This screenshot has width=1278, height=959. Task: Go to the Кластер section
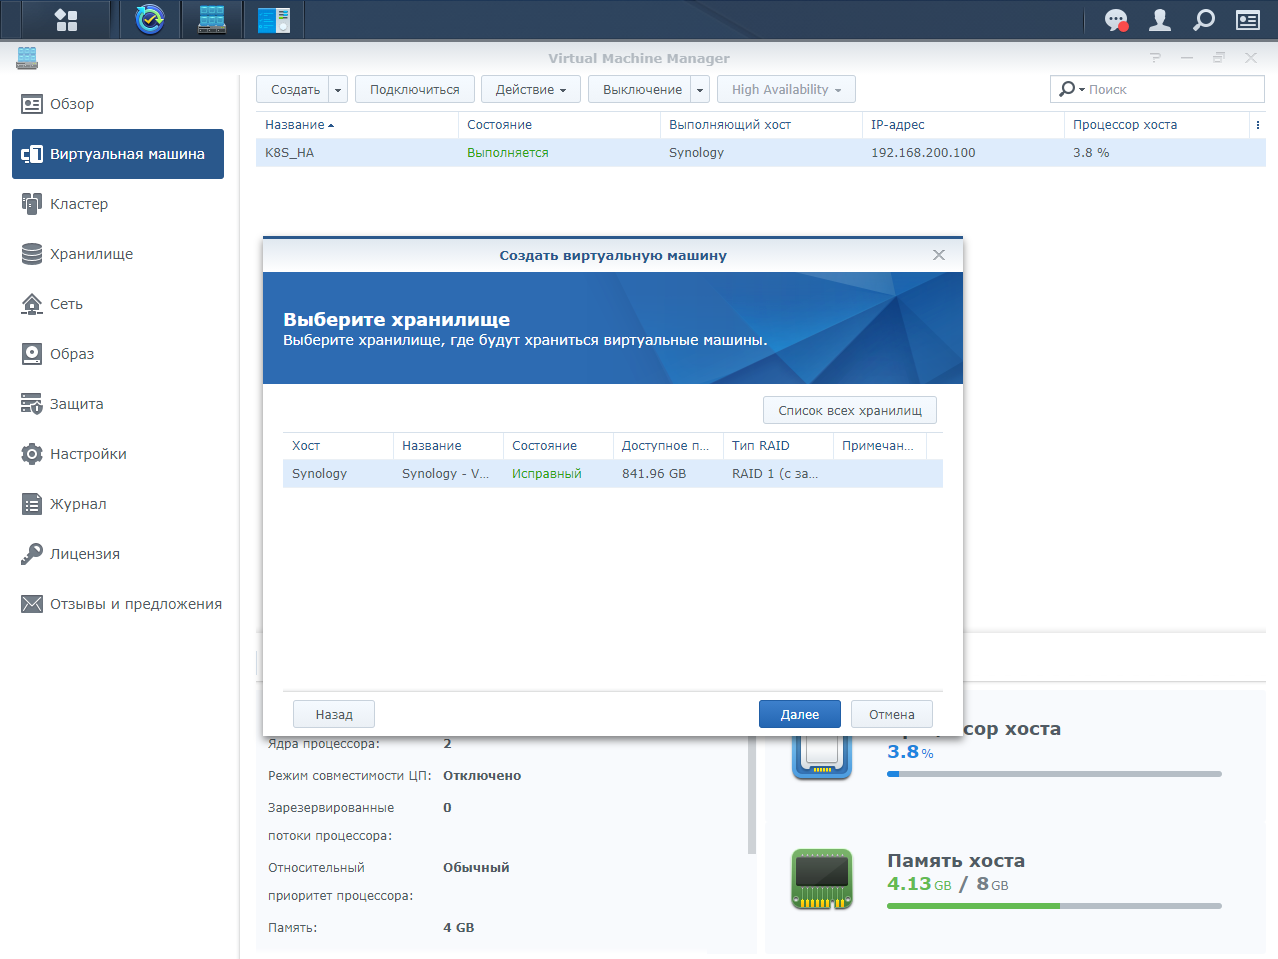tap(118, 204)
